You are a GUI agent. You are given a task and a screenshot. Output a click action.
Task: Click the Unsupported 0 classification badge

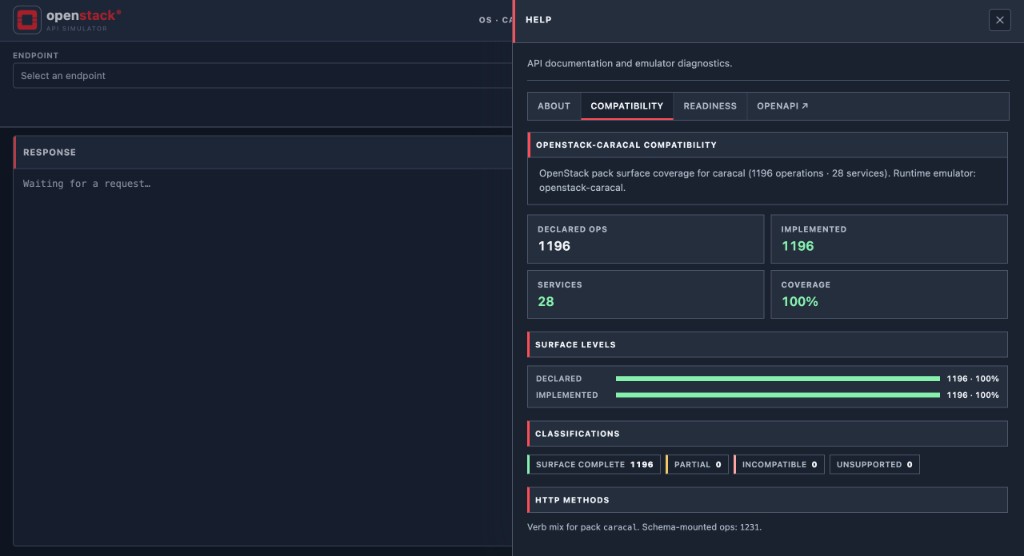874,465
